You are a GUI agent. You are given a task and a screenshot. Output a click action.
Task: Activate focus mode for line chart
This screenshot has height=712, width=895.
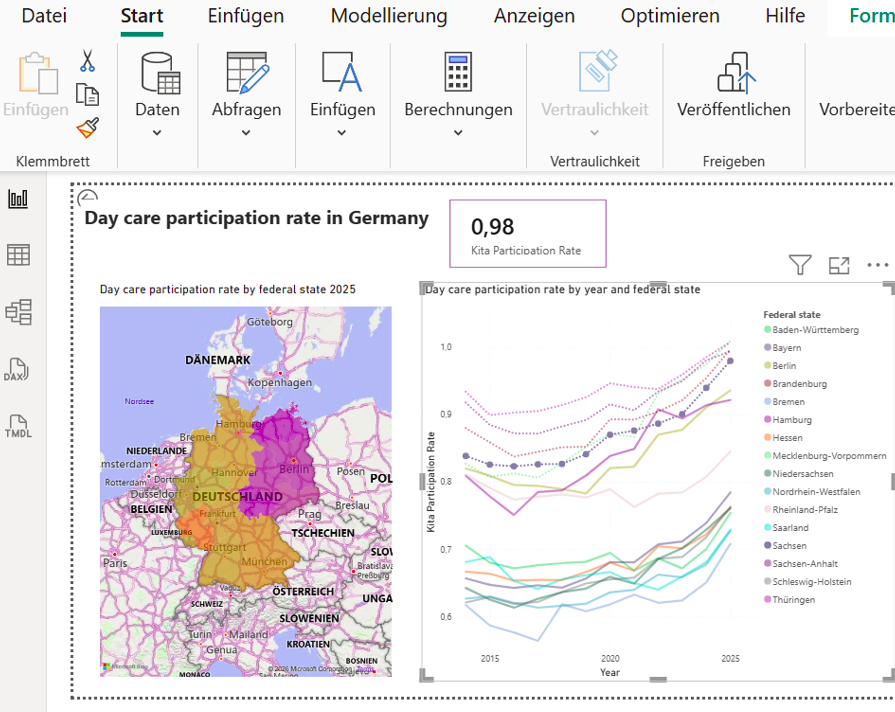[x=839, y=265]
